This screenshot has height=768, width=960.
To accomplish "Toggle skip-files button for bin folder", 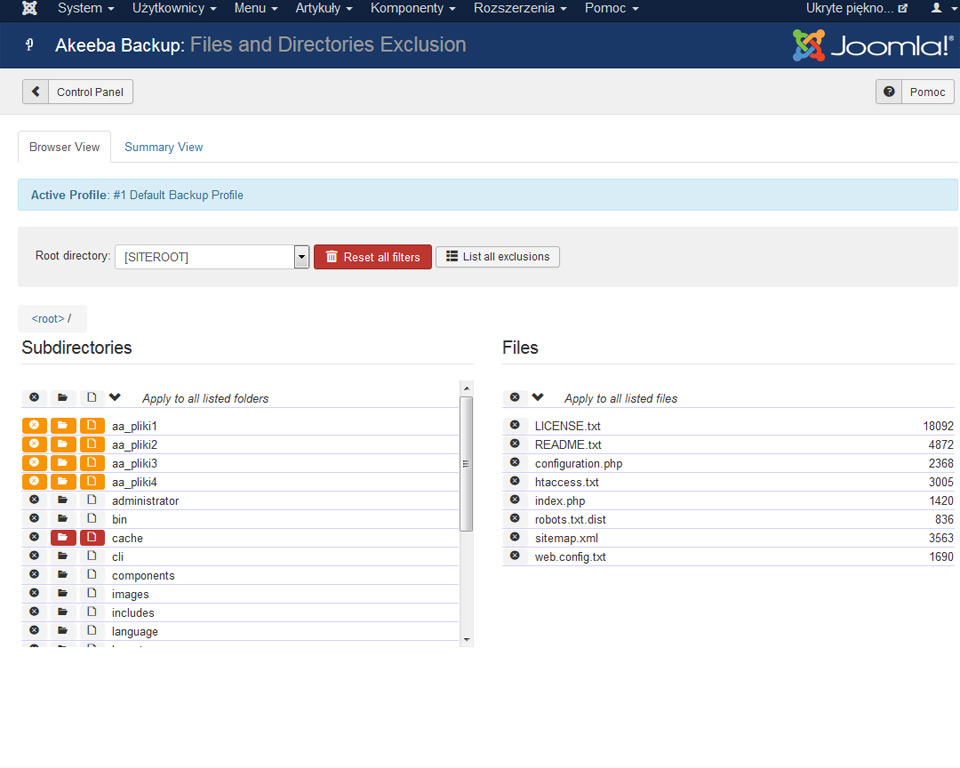I will (92, 519).
